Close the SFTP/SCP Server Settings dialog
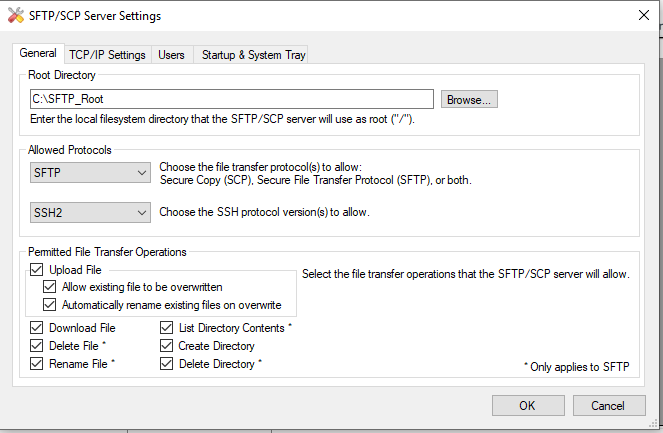663x433 pixels. tap(642, 16)
